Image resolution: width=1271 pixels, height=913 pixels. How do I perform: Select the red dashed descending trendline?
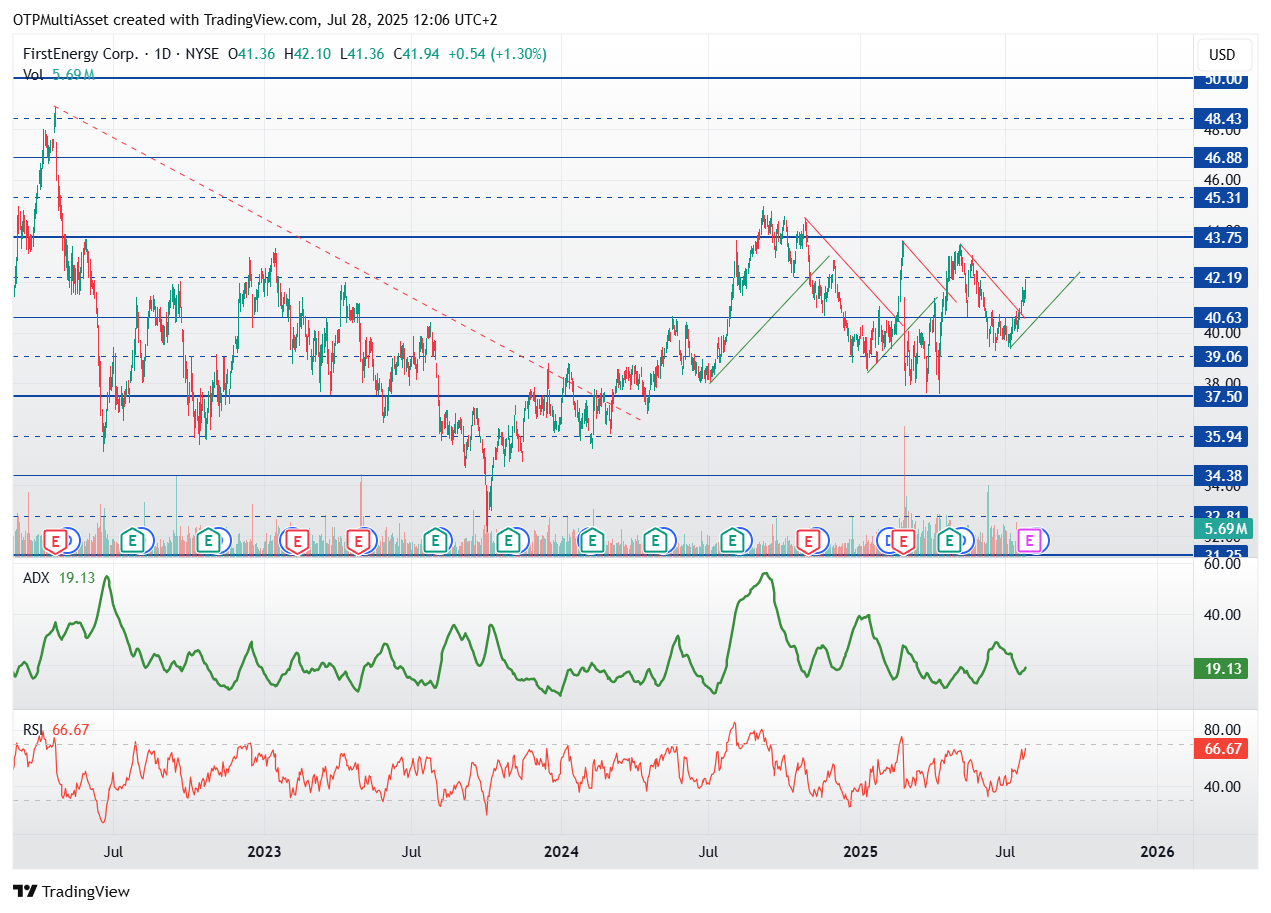(347, 262)
